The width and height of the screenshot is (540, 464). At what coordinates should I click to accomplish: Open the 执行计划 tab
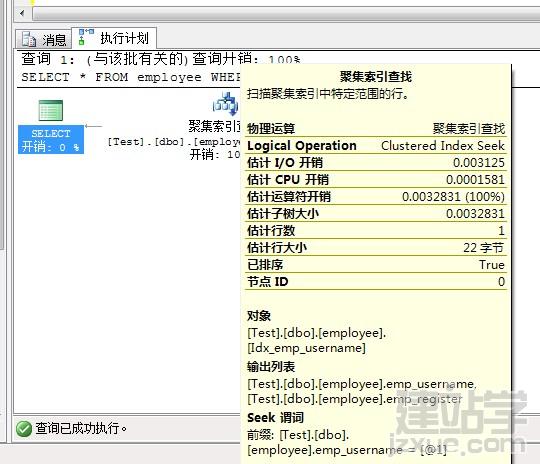(114, 38)
